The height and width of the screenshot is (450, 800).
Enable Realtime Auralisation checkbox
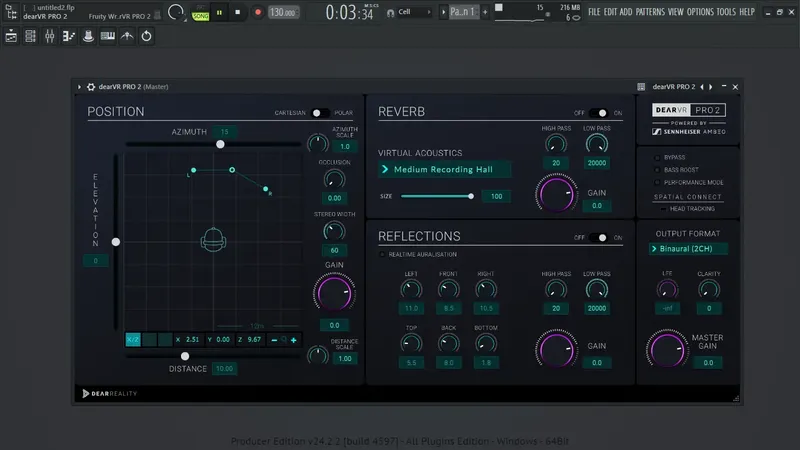[382, 254]
